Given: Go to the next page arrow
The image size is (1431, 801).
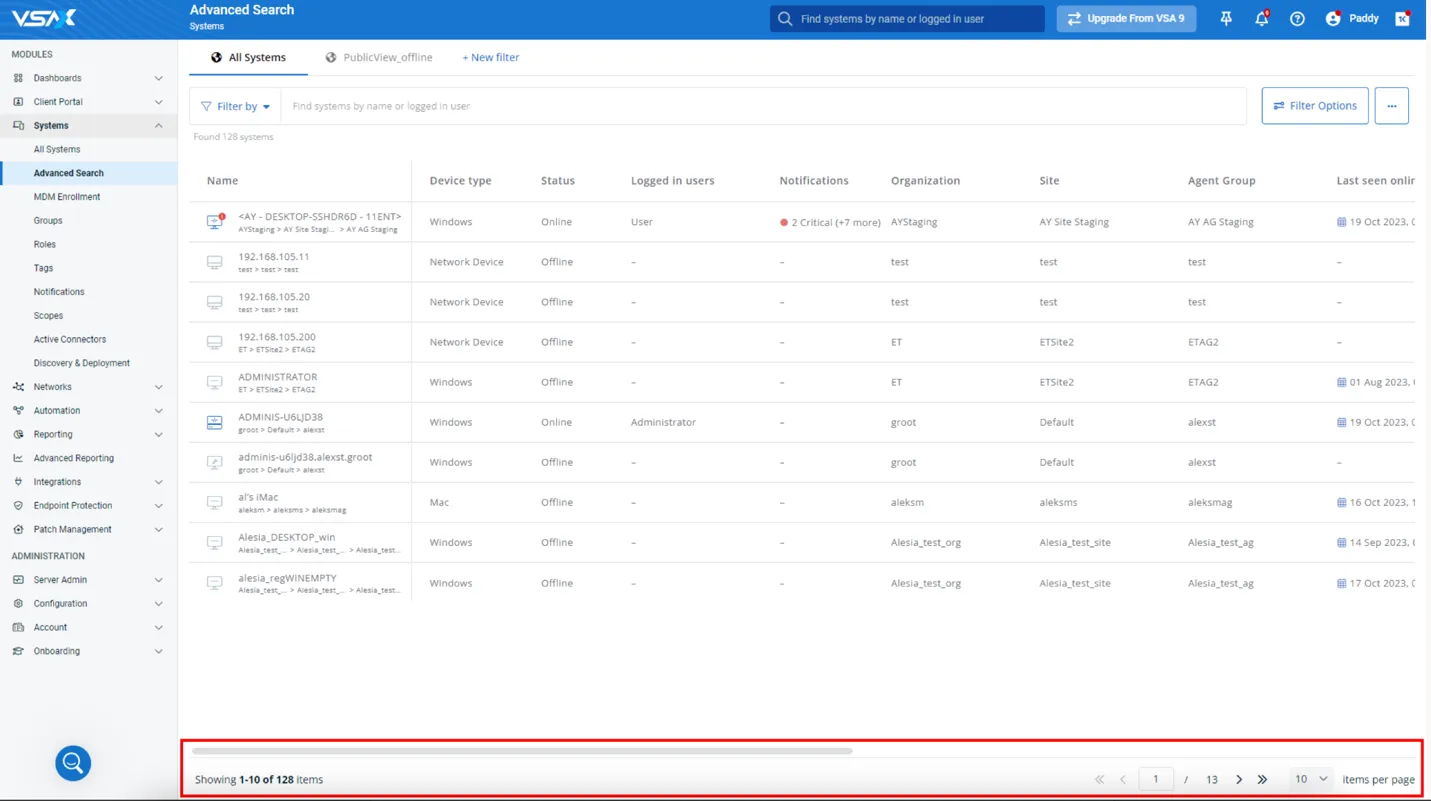Looking at the screenshot, I should 1239,779.
